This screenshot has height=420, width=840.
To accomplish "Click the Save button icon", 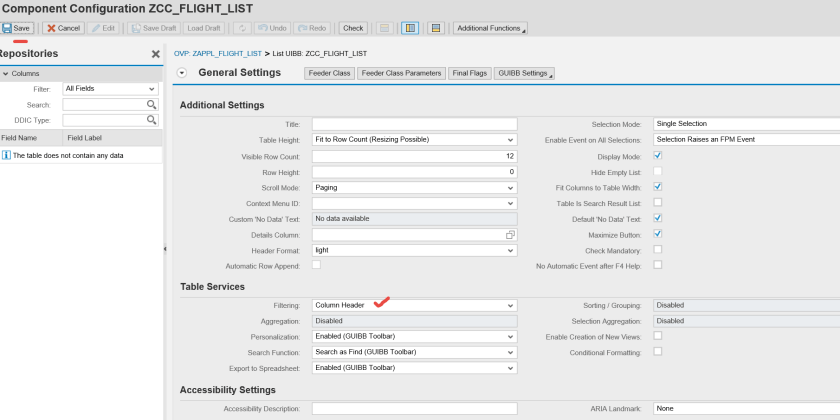I will point(6,28).
